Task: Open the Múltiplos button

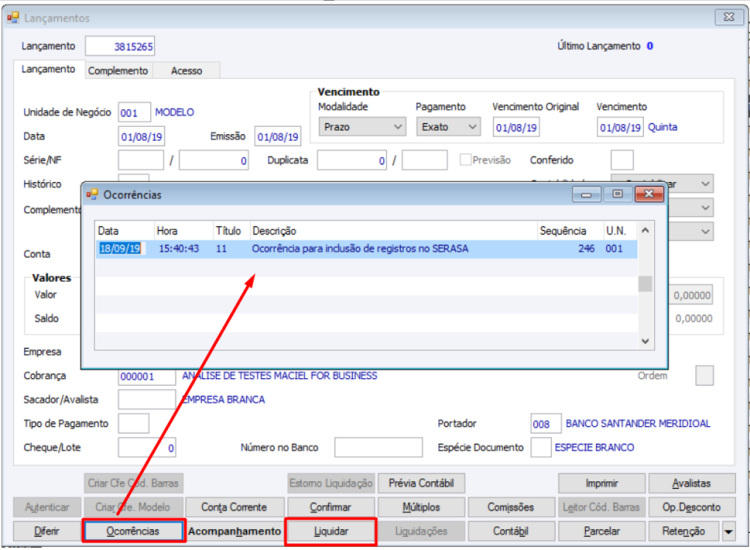Action: (421, 507)
